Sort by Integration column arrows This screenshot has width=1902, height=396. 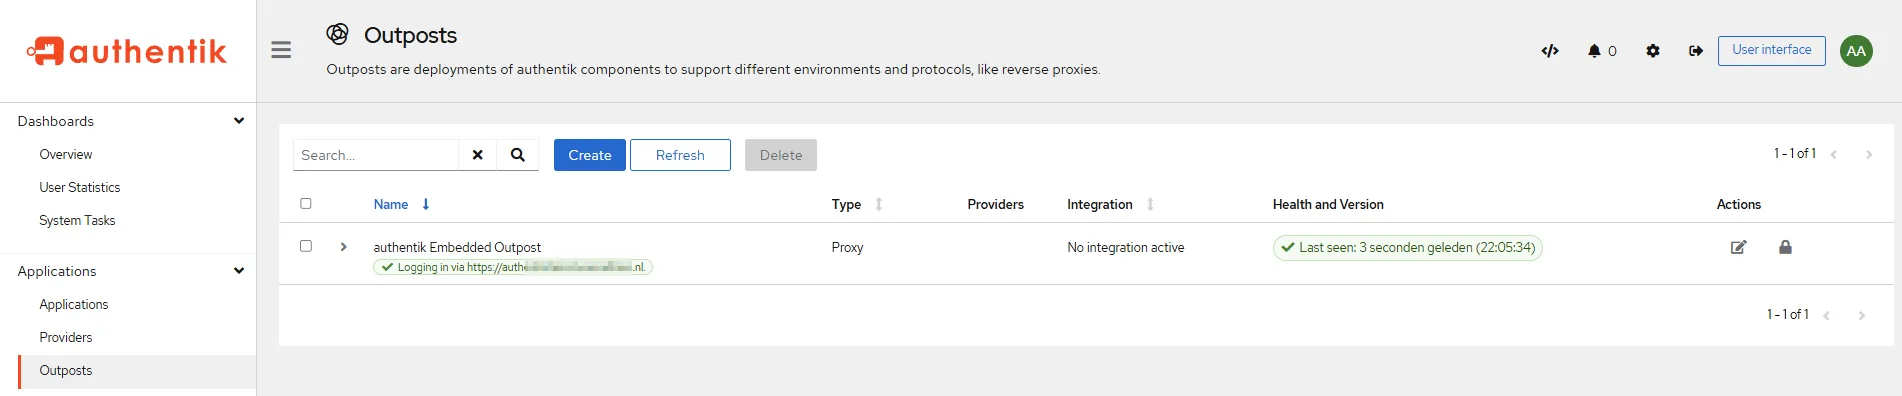pos(1150,204)
